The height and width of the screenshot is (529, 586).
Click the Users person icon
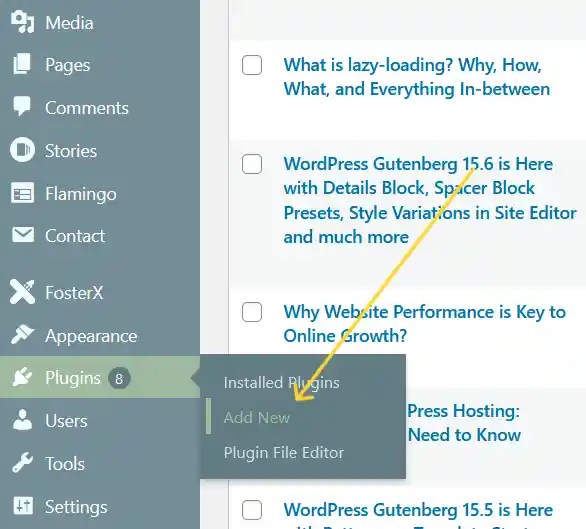pyautogui.click(x=22, y=419)
